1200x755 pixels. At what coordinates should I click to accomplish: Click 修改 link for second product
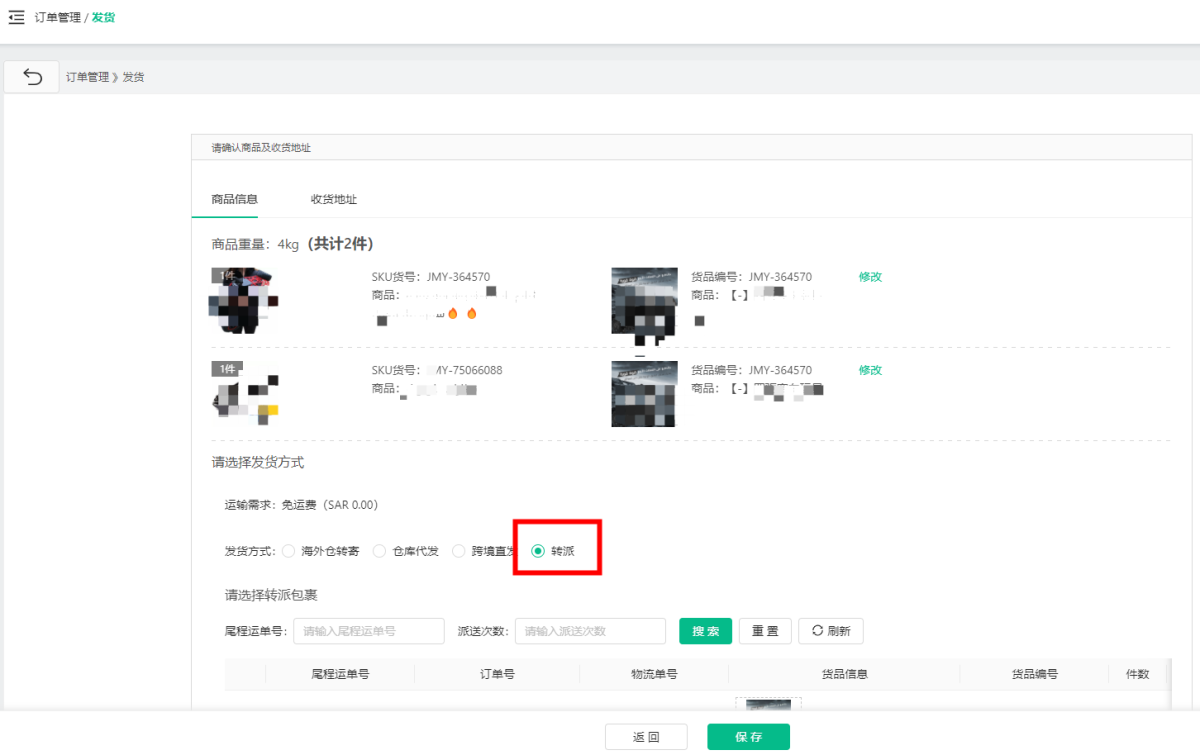tap(870, 370)
